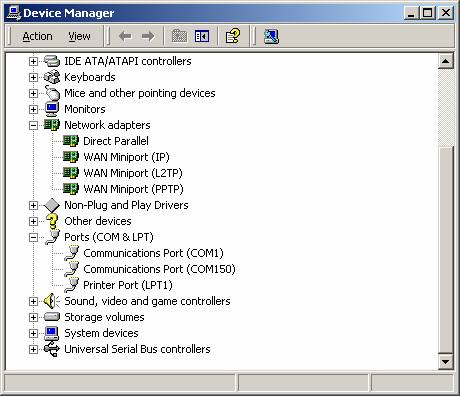The width and height of the screenshot is (460, 396).
Task: Click the Storage volumes drive icon
Action: coord(52,317)
